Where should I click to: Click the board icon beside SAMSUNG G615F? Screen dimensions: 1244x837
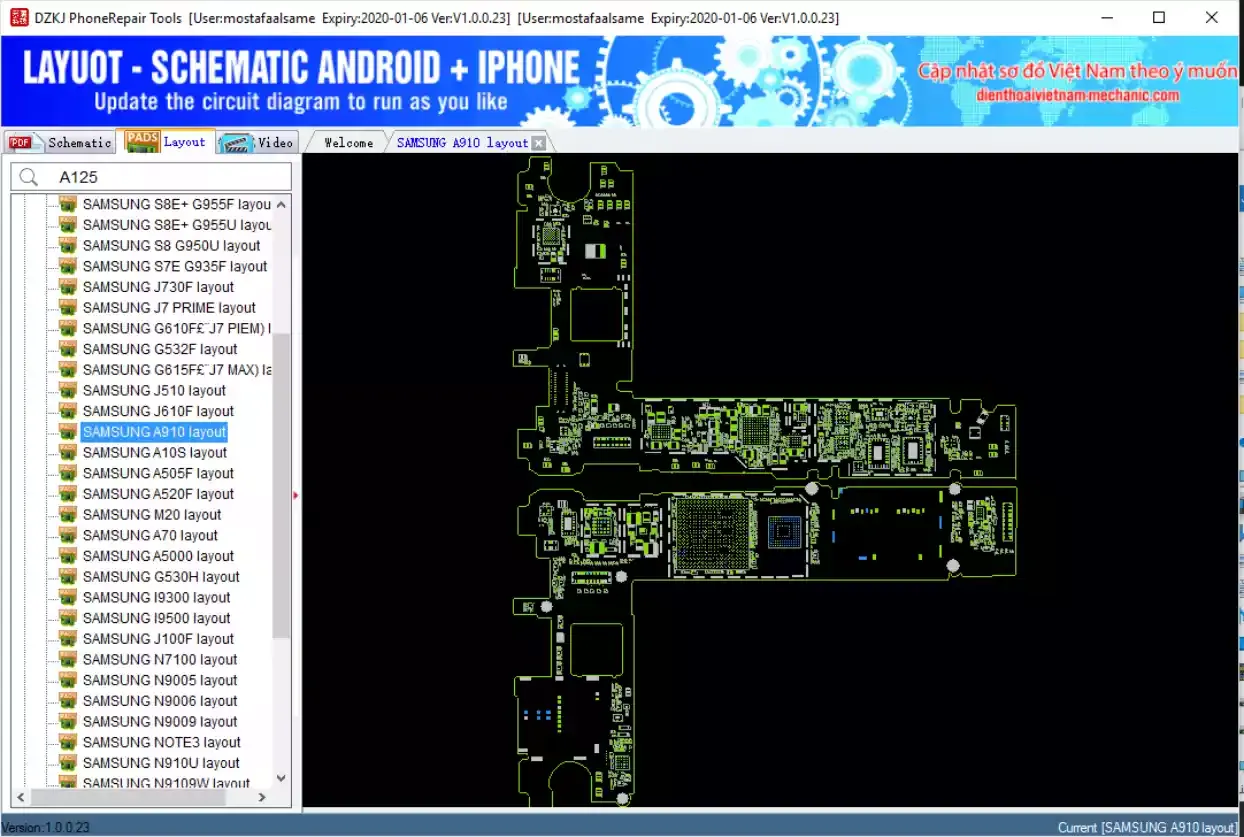coord(68,370)
